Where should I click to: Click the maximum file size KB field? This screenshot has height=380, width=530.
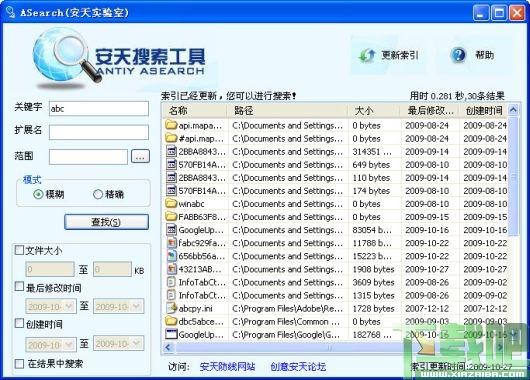coord(112,269)
